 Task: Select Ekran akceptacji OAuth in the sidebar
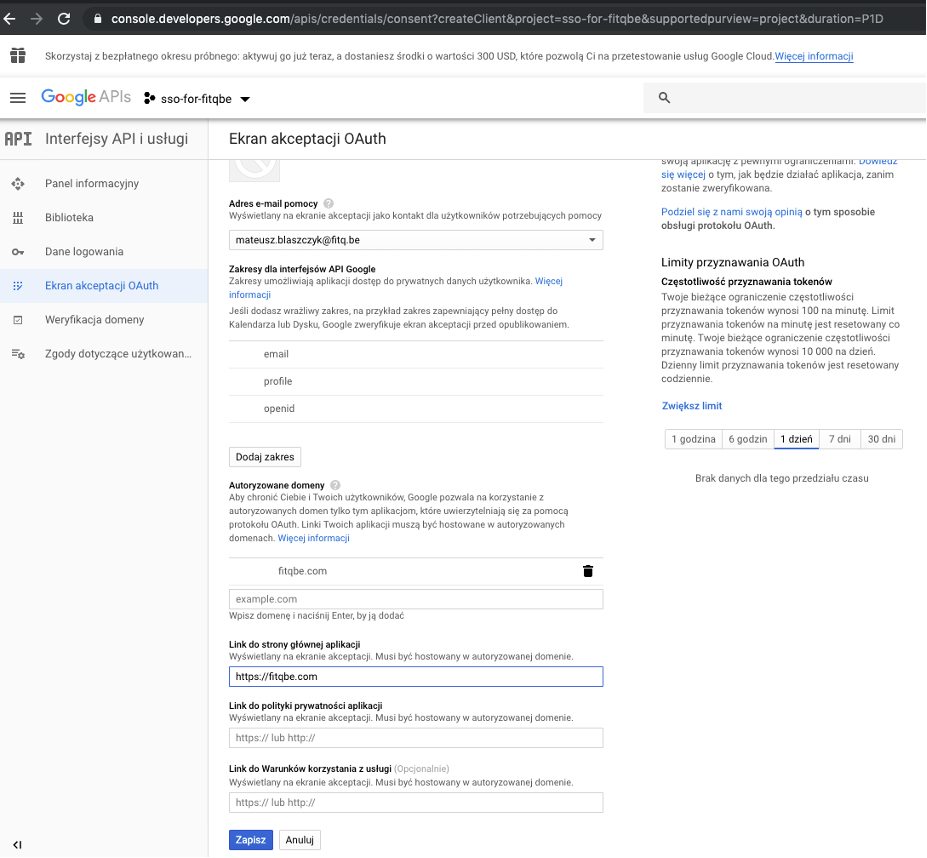coord(102,286)
